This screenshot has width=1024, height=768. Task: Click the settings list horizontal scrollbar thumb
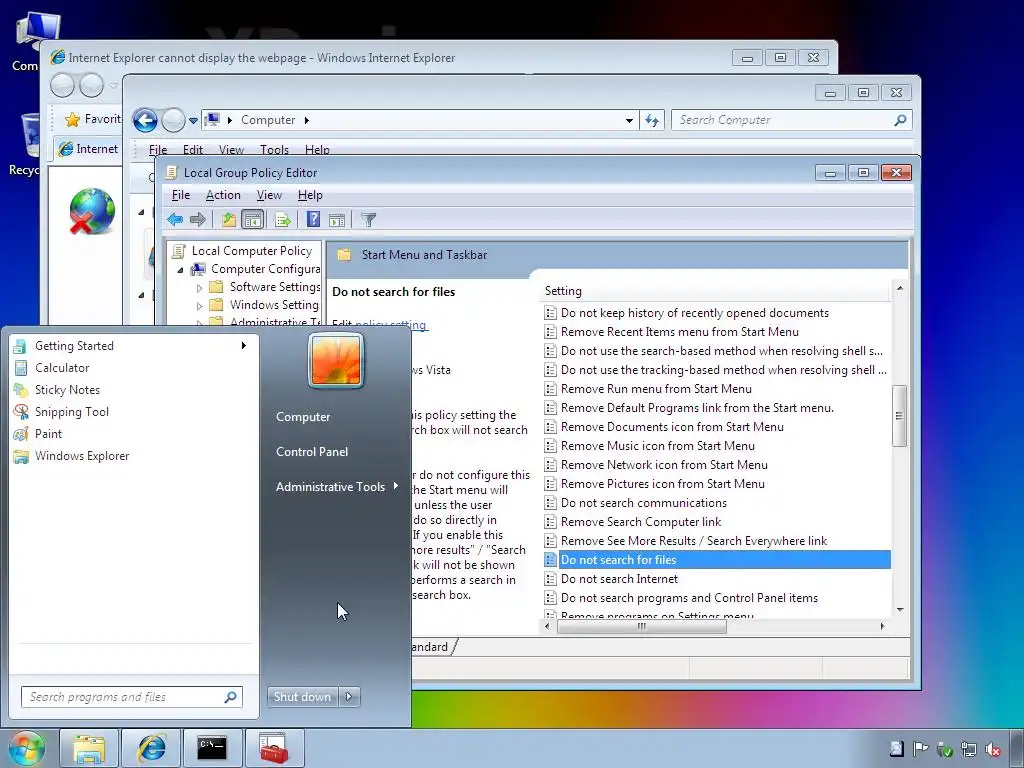(642, 626)
